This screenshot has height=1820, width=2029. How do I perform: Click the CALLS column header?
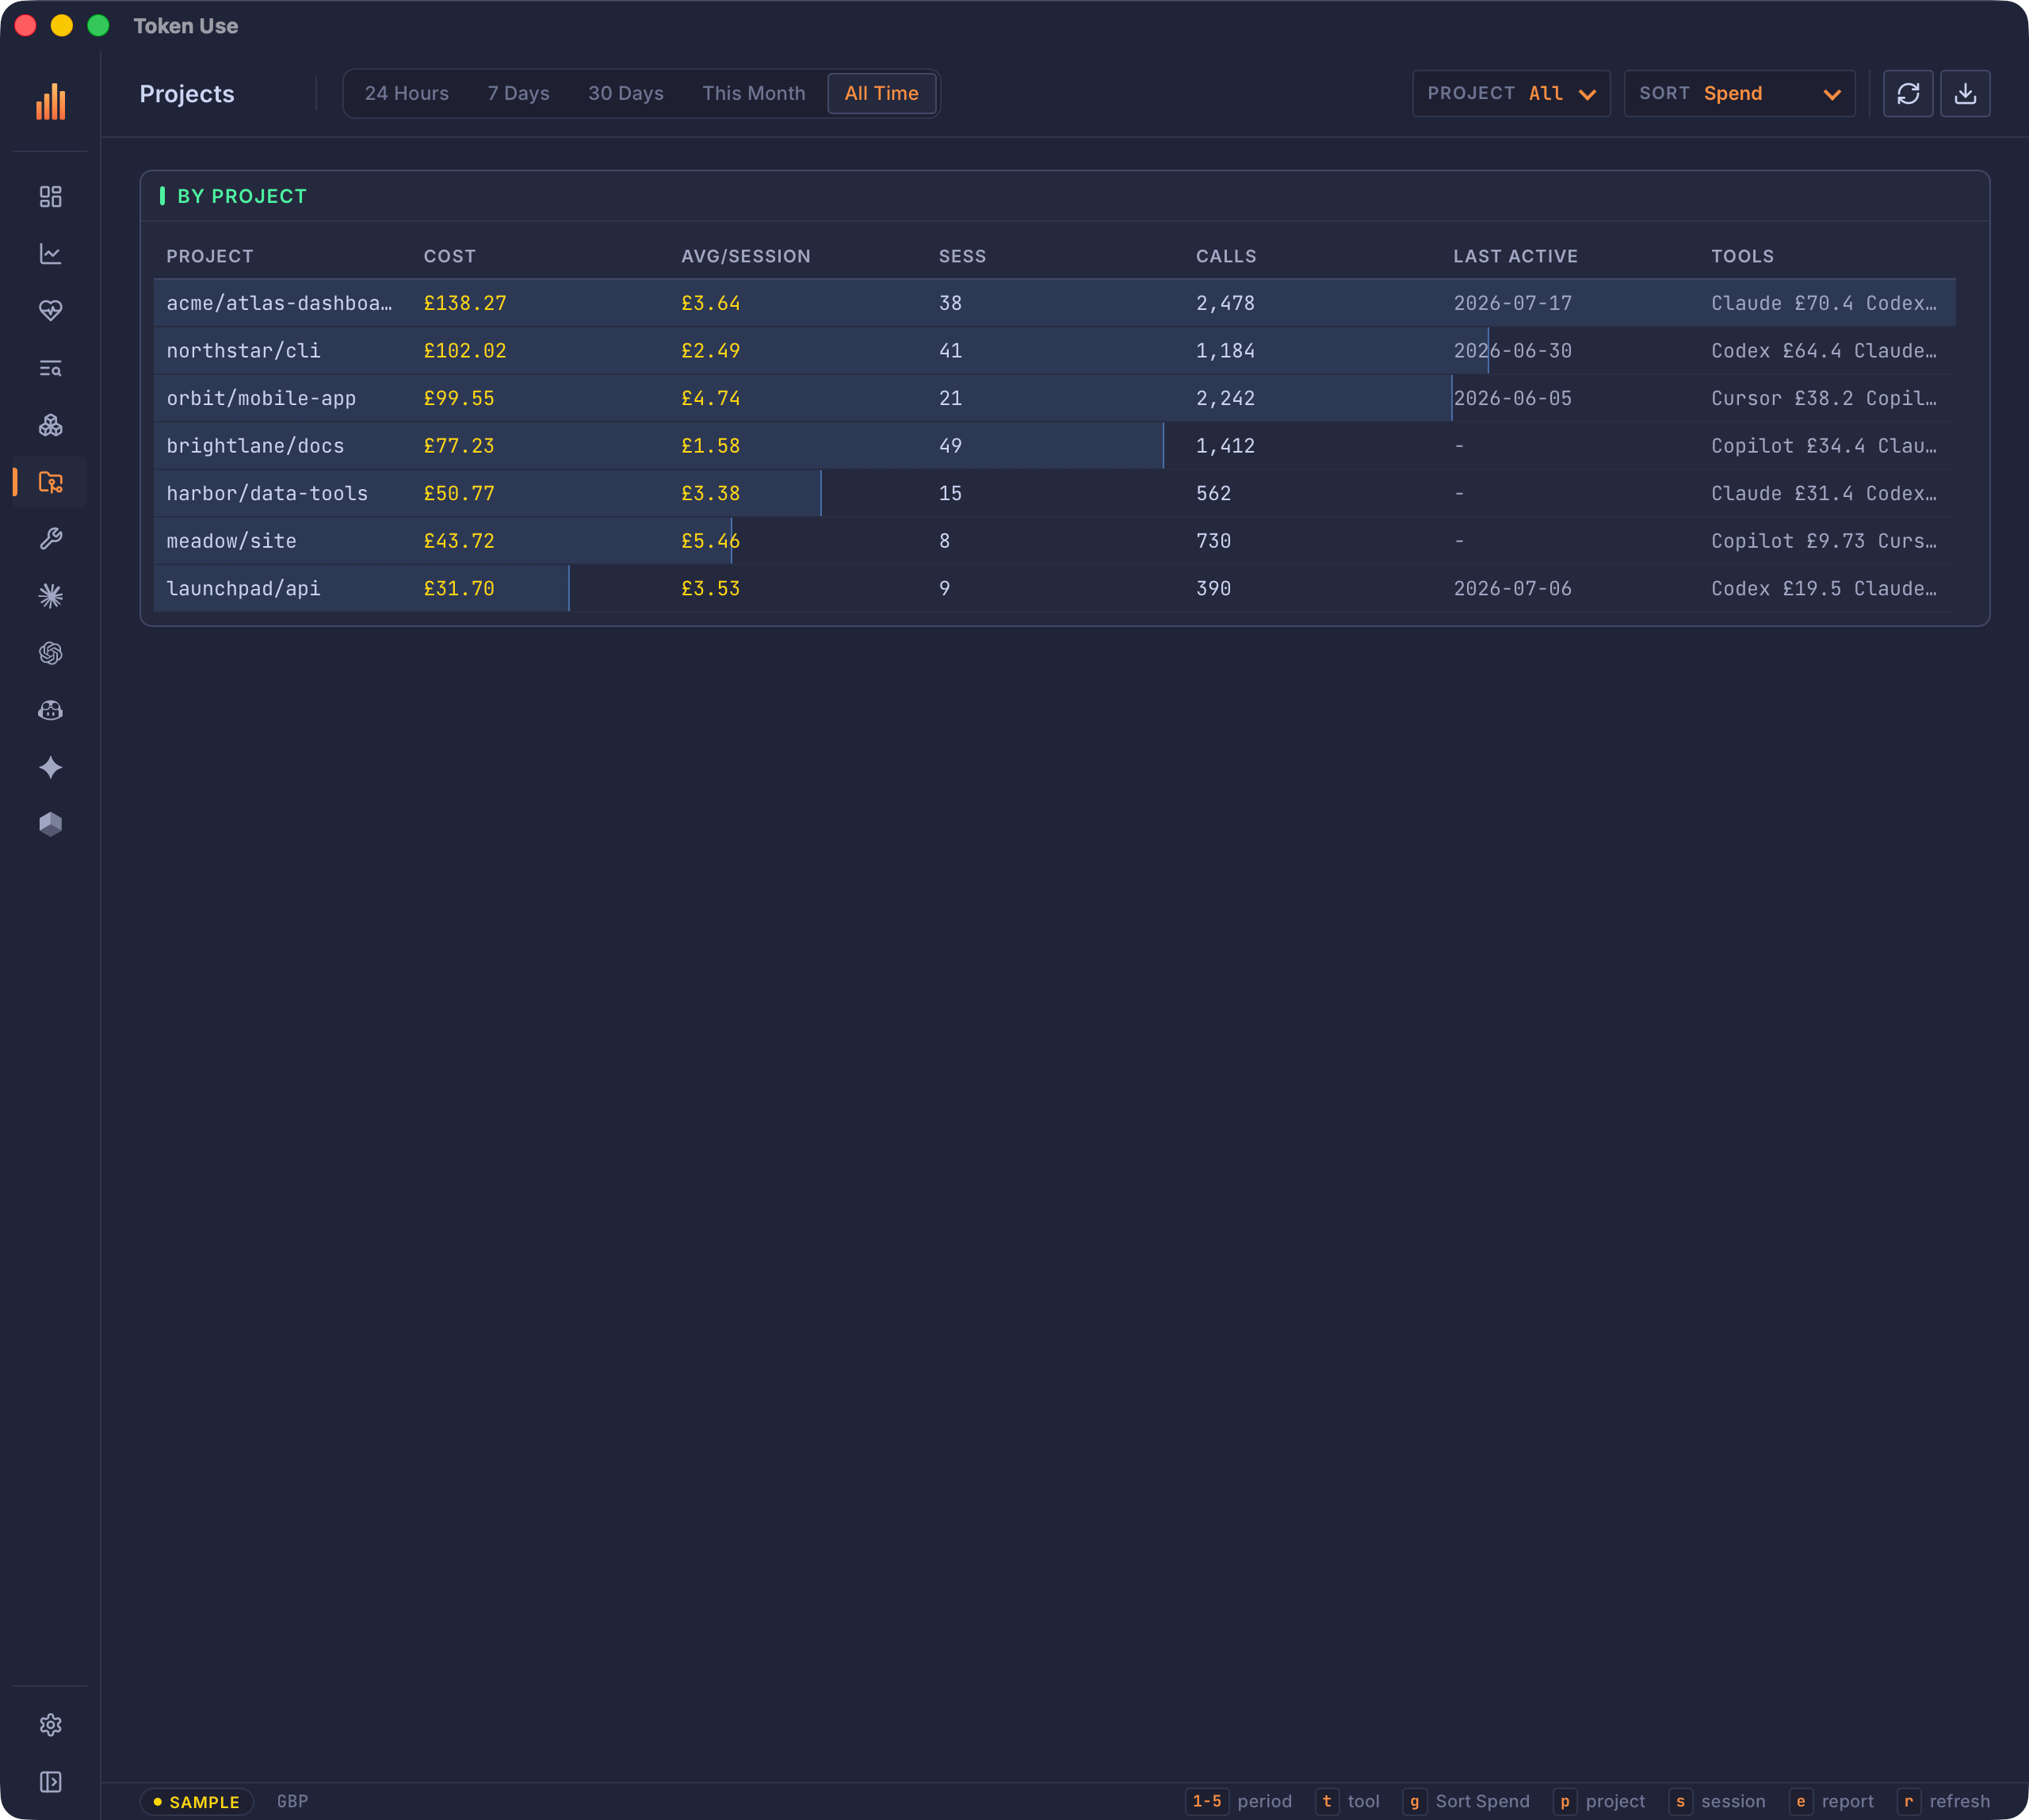[1226, 256]
